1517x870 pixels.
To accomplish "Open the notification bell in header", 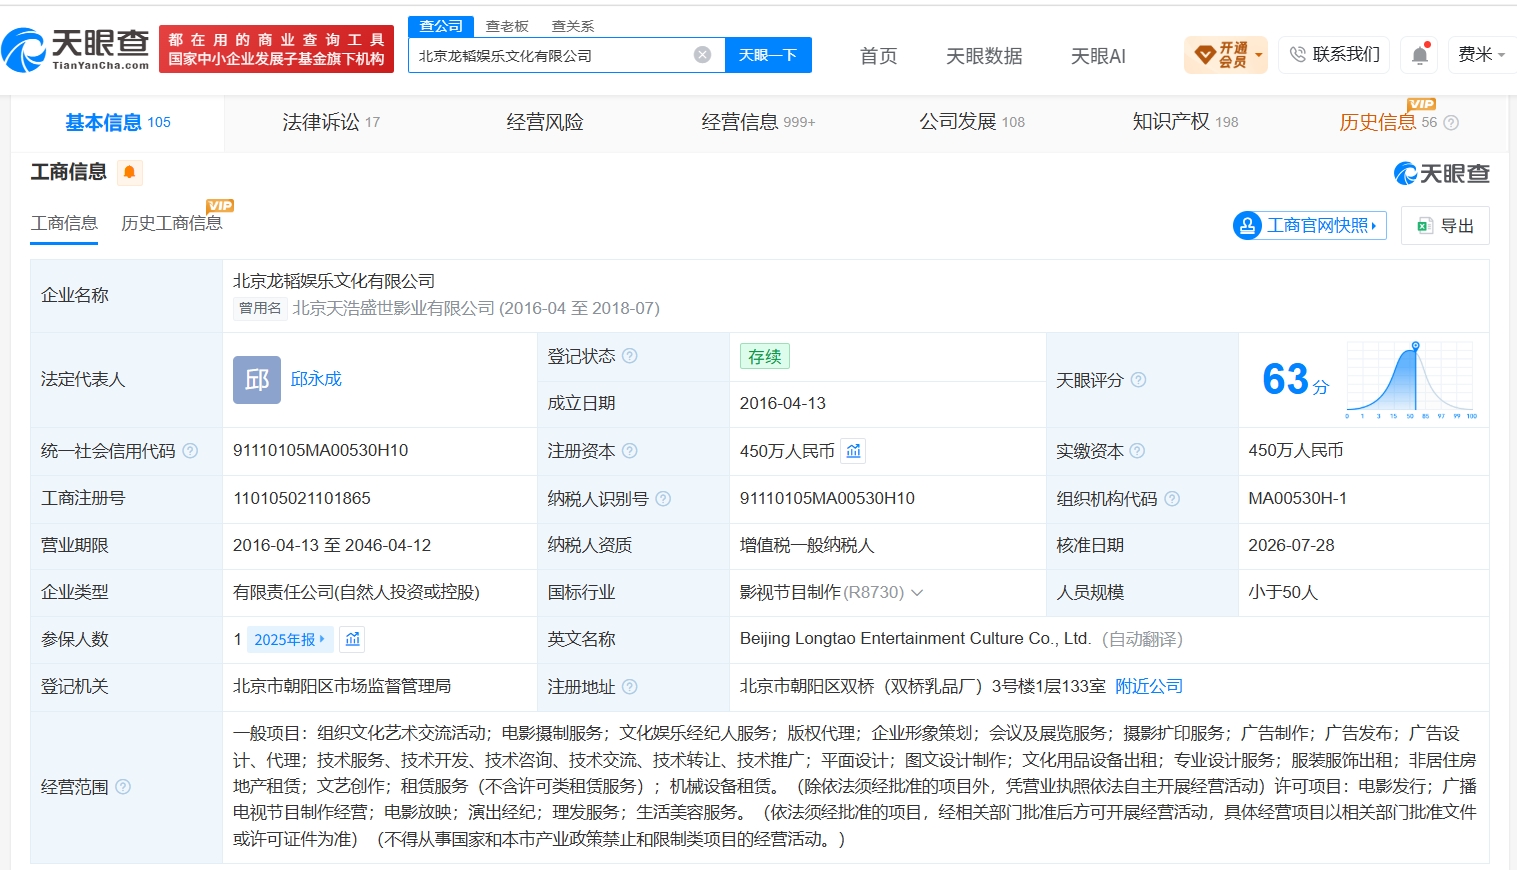I will click(1420, 55).
